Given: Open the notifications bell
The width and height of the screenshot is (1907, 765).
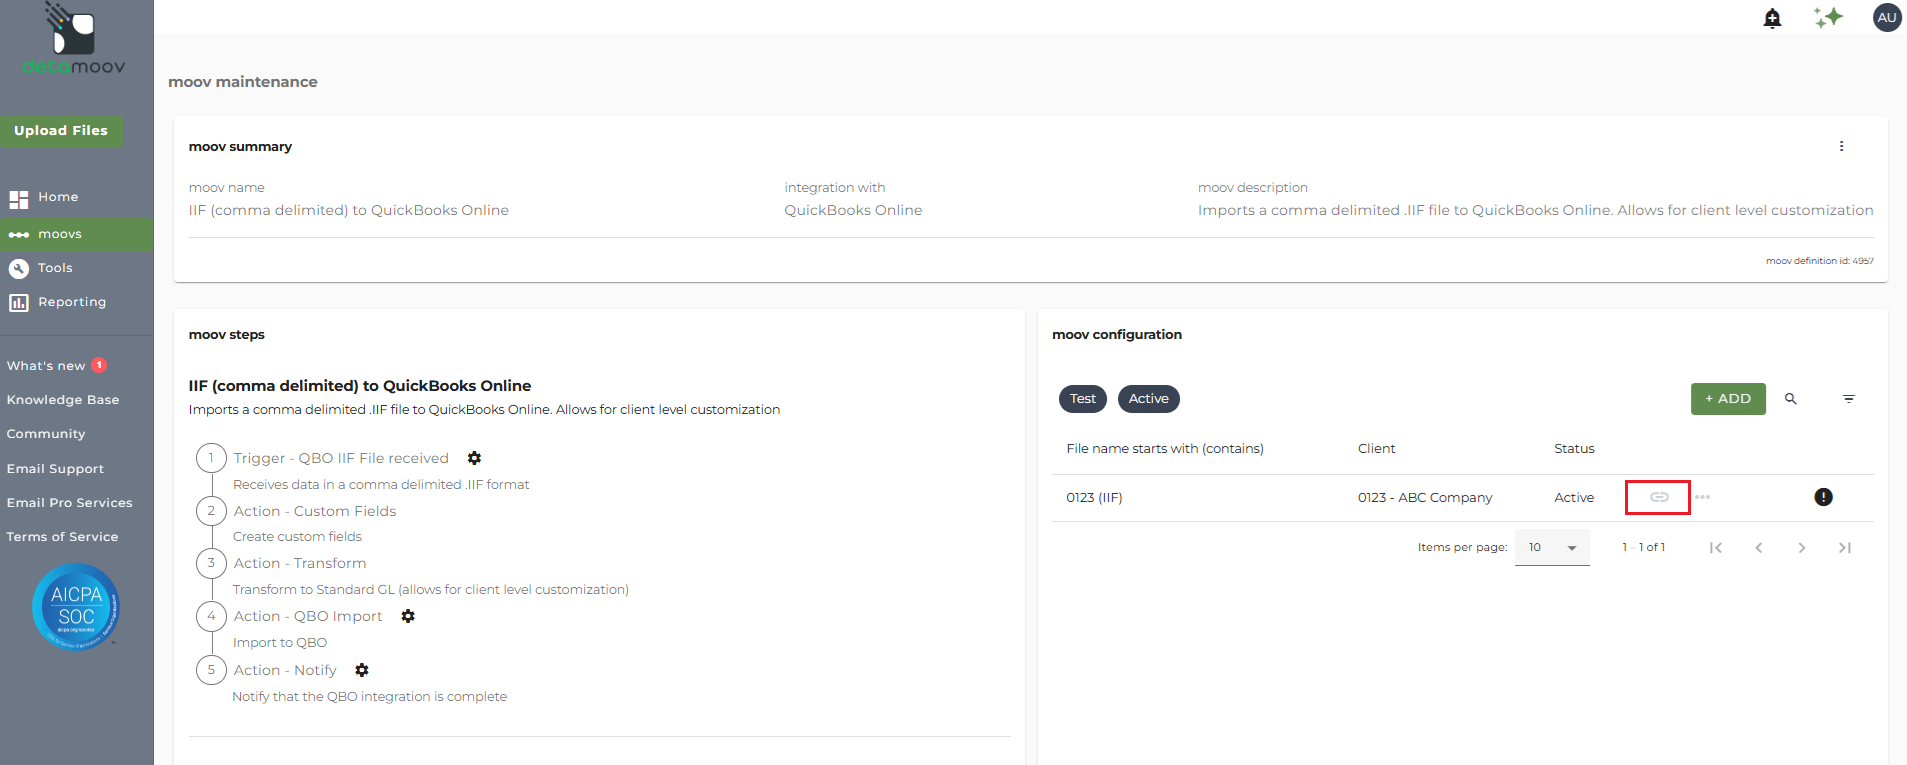Looking at the screenshot, I should click(x=1772, y=18).
